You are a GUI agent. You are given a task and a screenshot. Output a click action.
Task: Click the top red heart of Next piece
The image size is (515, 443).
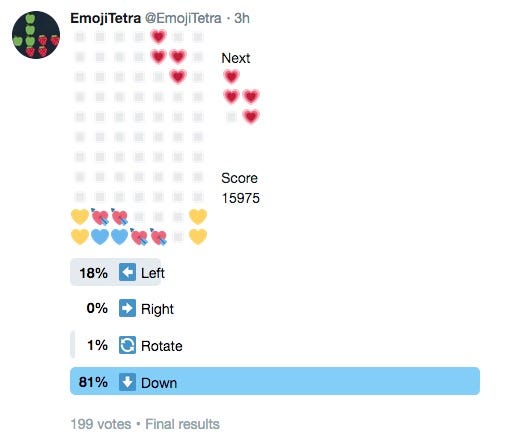tap(231, 77)
